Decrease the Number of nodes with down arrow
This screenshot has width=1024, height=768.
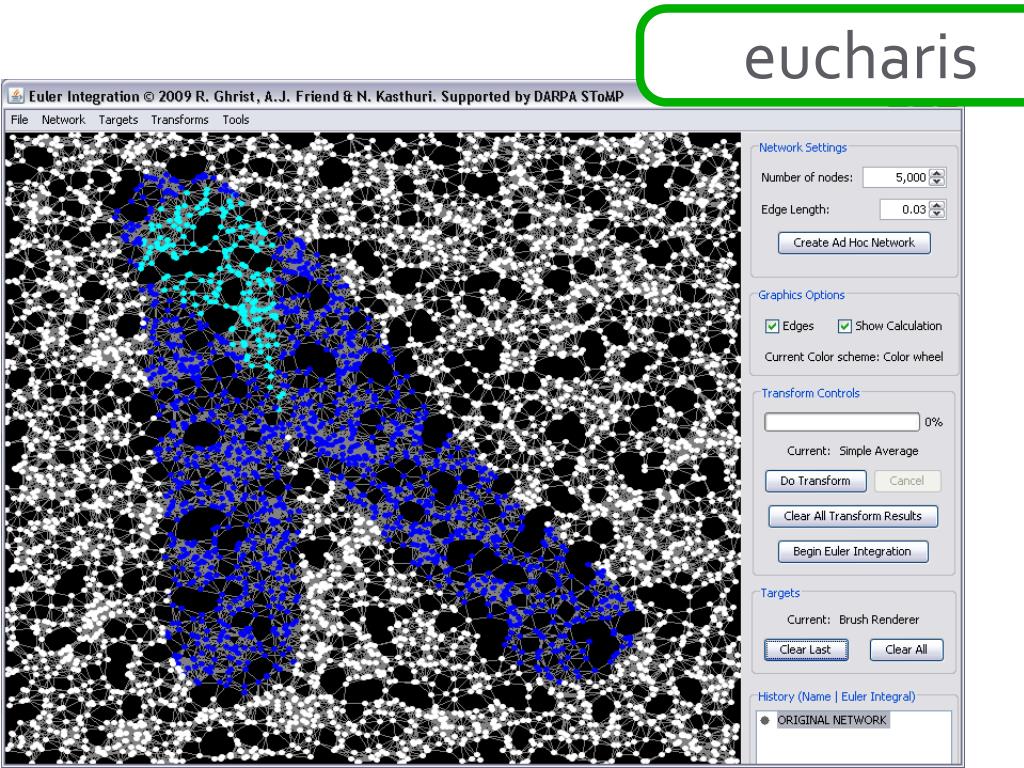[938, 181]
